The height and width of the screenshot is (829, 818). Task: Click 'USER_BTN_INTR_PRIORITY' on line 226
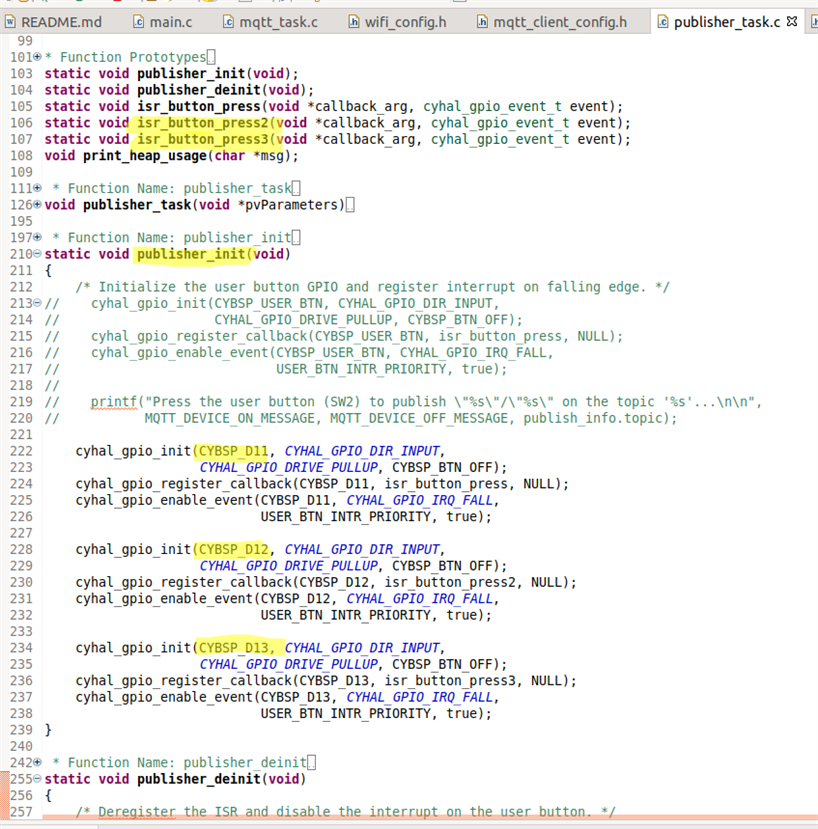click(x=345, y=517)
